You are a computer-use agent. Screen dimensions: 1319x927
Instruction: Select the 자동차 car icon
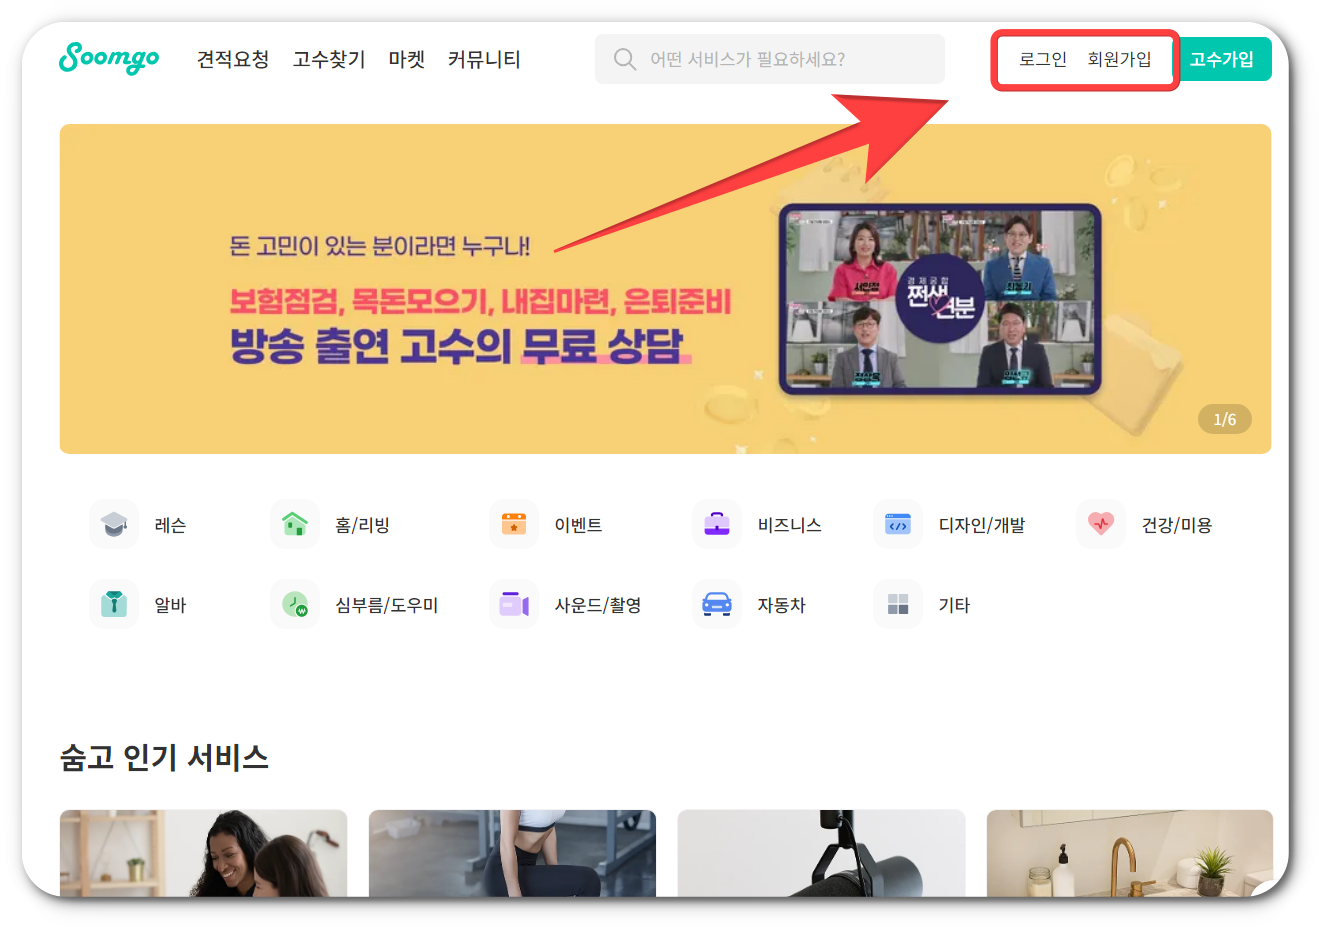point(716,604)
